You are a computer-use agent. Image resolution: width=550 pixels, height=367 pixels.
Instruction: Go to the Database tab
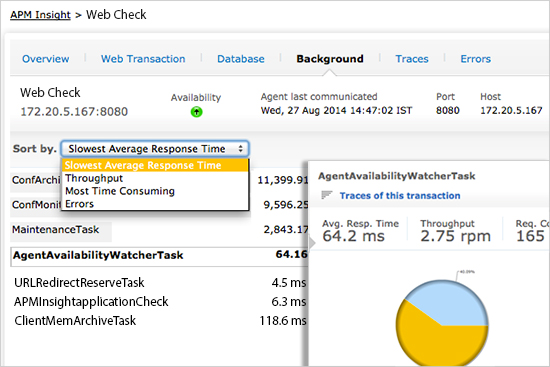(x=241, y=59)
